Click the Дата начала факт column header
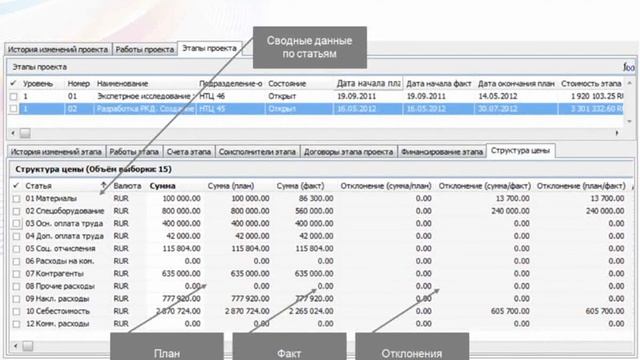 [439, 84]
